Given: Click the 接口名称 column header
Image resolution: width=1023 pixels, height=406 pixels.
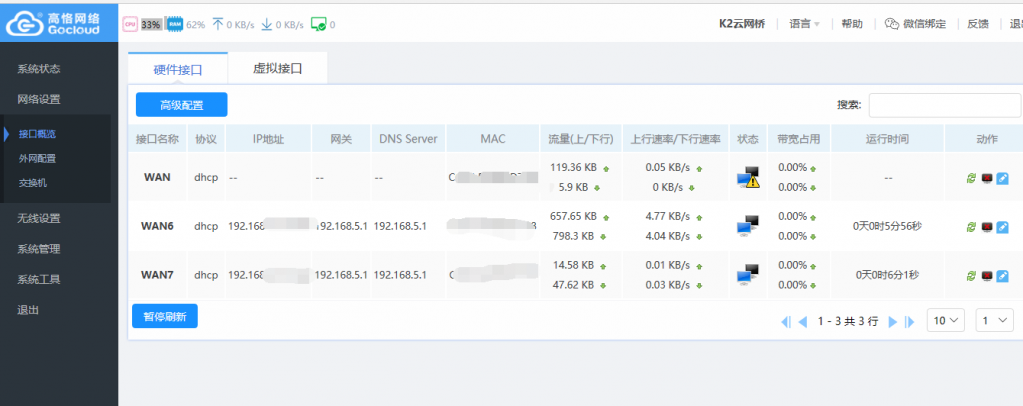Looking at the screenshot, I should 157,139.
